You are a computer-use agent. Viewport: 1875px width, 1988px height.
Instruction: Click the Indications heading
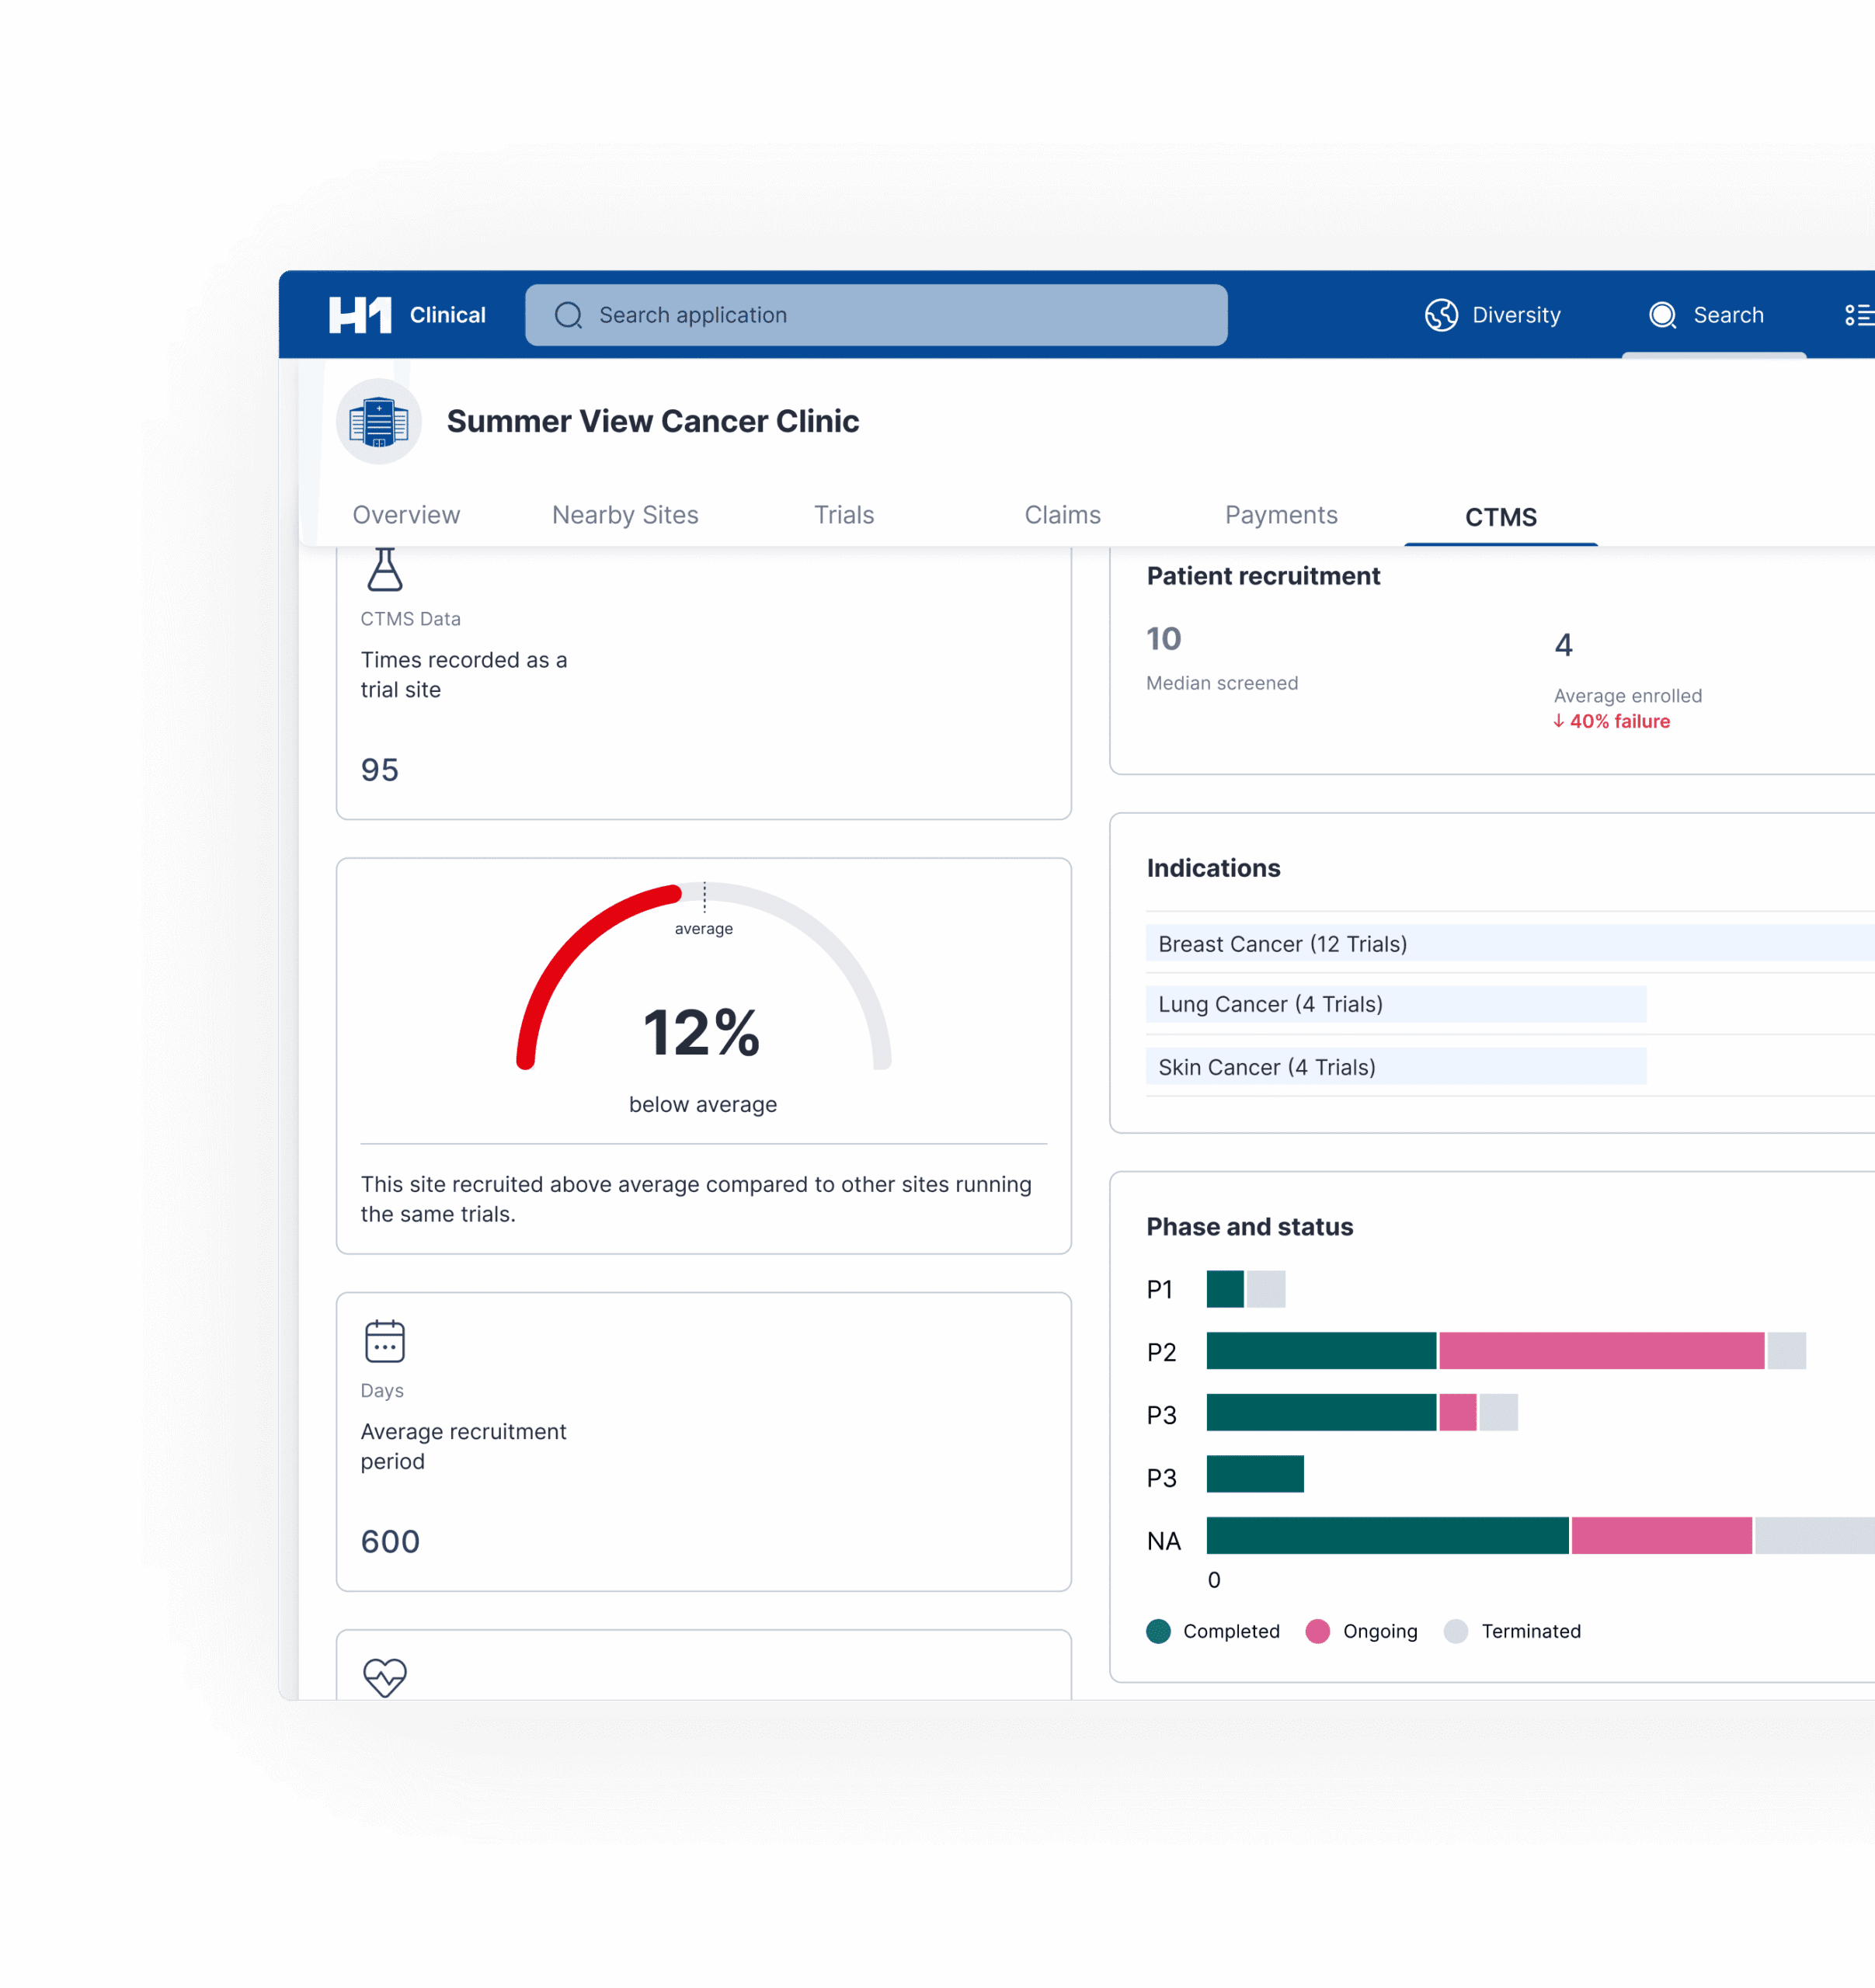pyautogui.click(x=1213, y=868)
